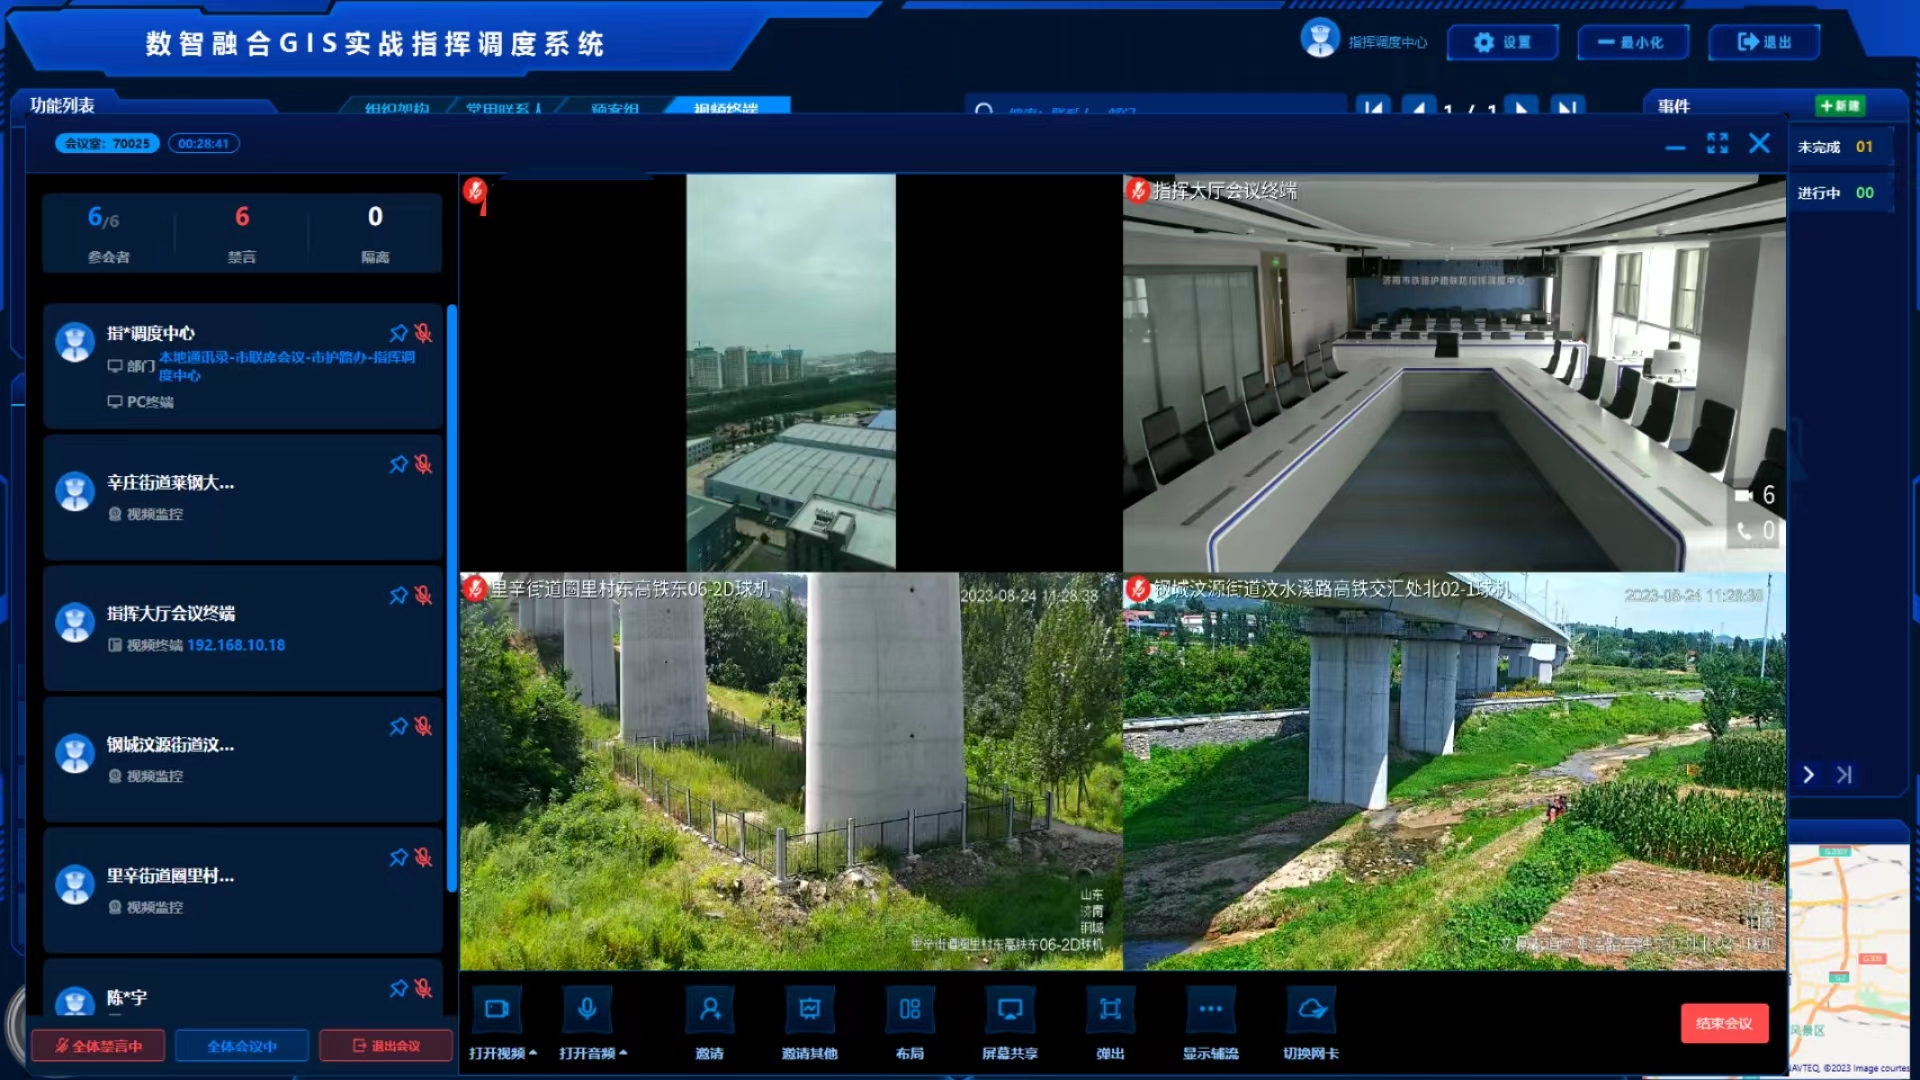Click the 全体禁言中 button
Image resolution: width=1920 pixels, height=1080 pixels.
click(98, 1046)
